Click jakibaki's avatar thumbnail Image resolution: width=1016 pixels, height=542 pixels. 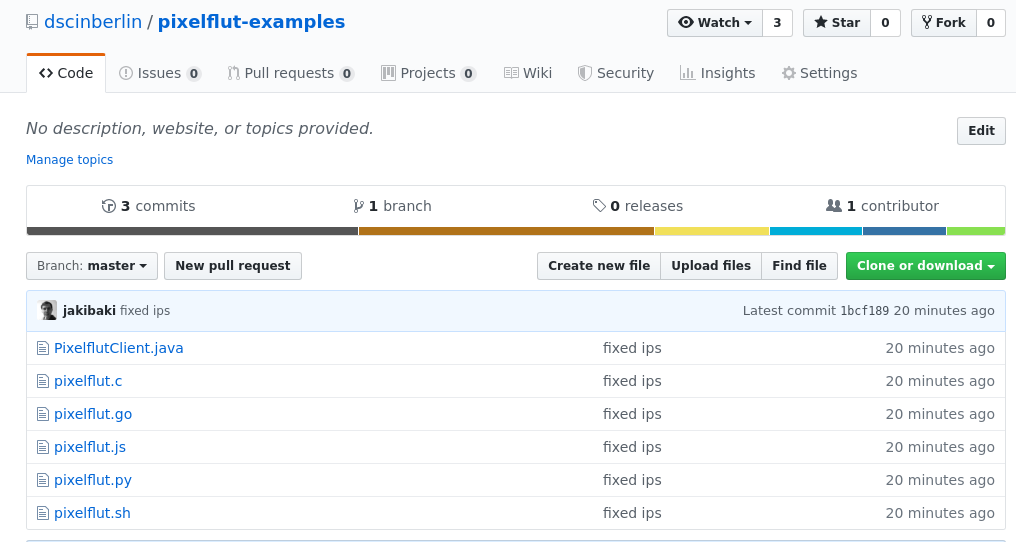click(x=48, y=311)
